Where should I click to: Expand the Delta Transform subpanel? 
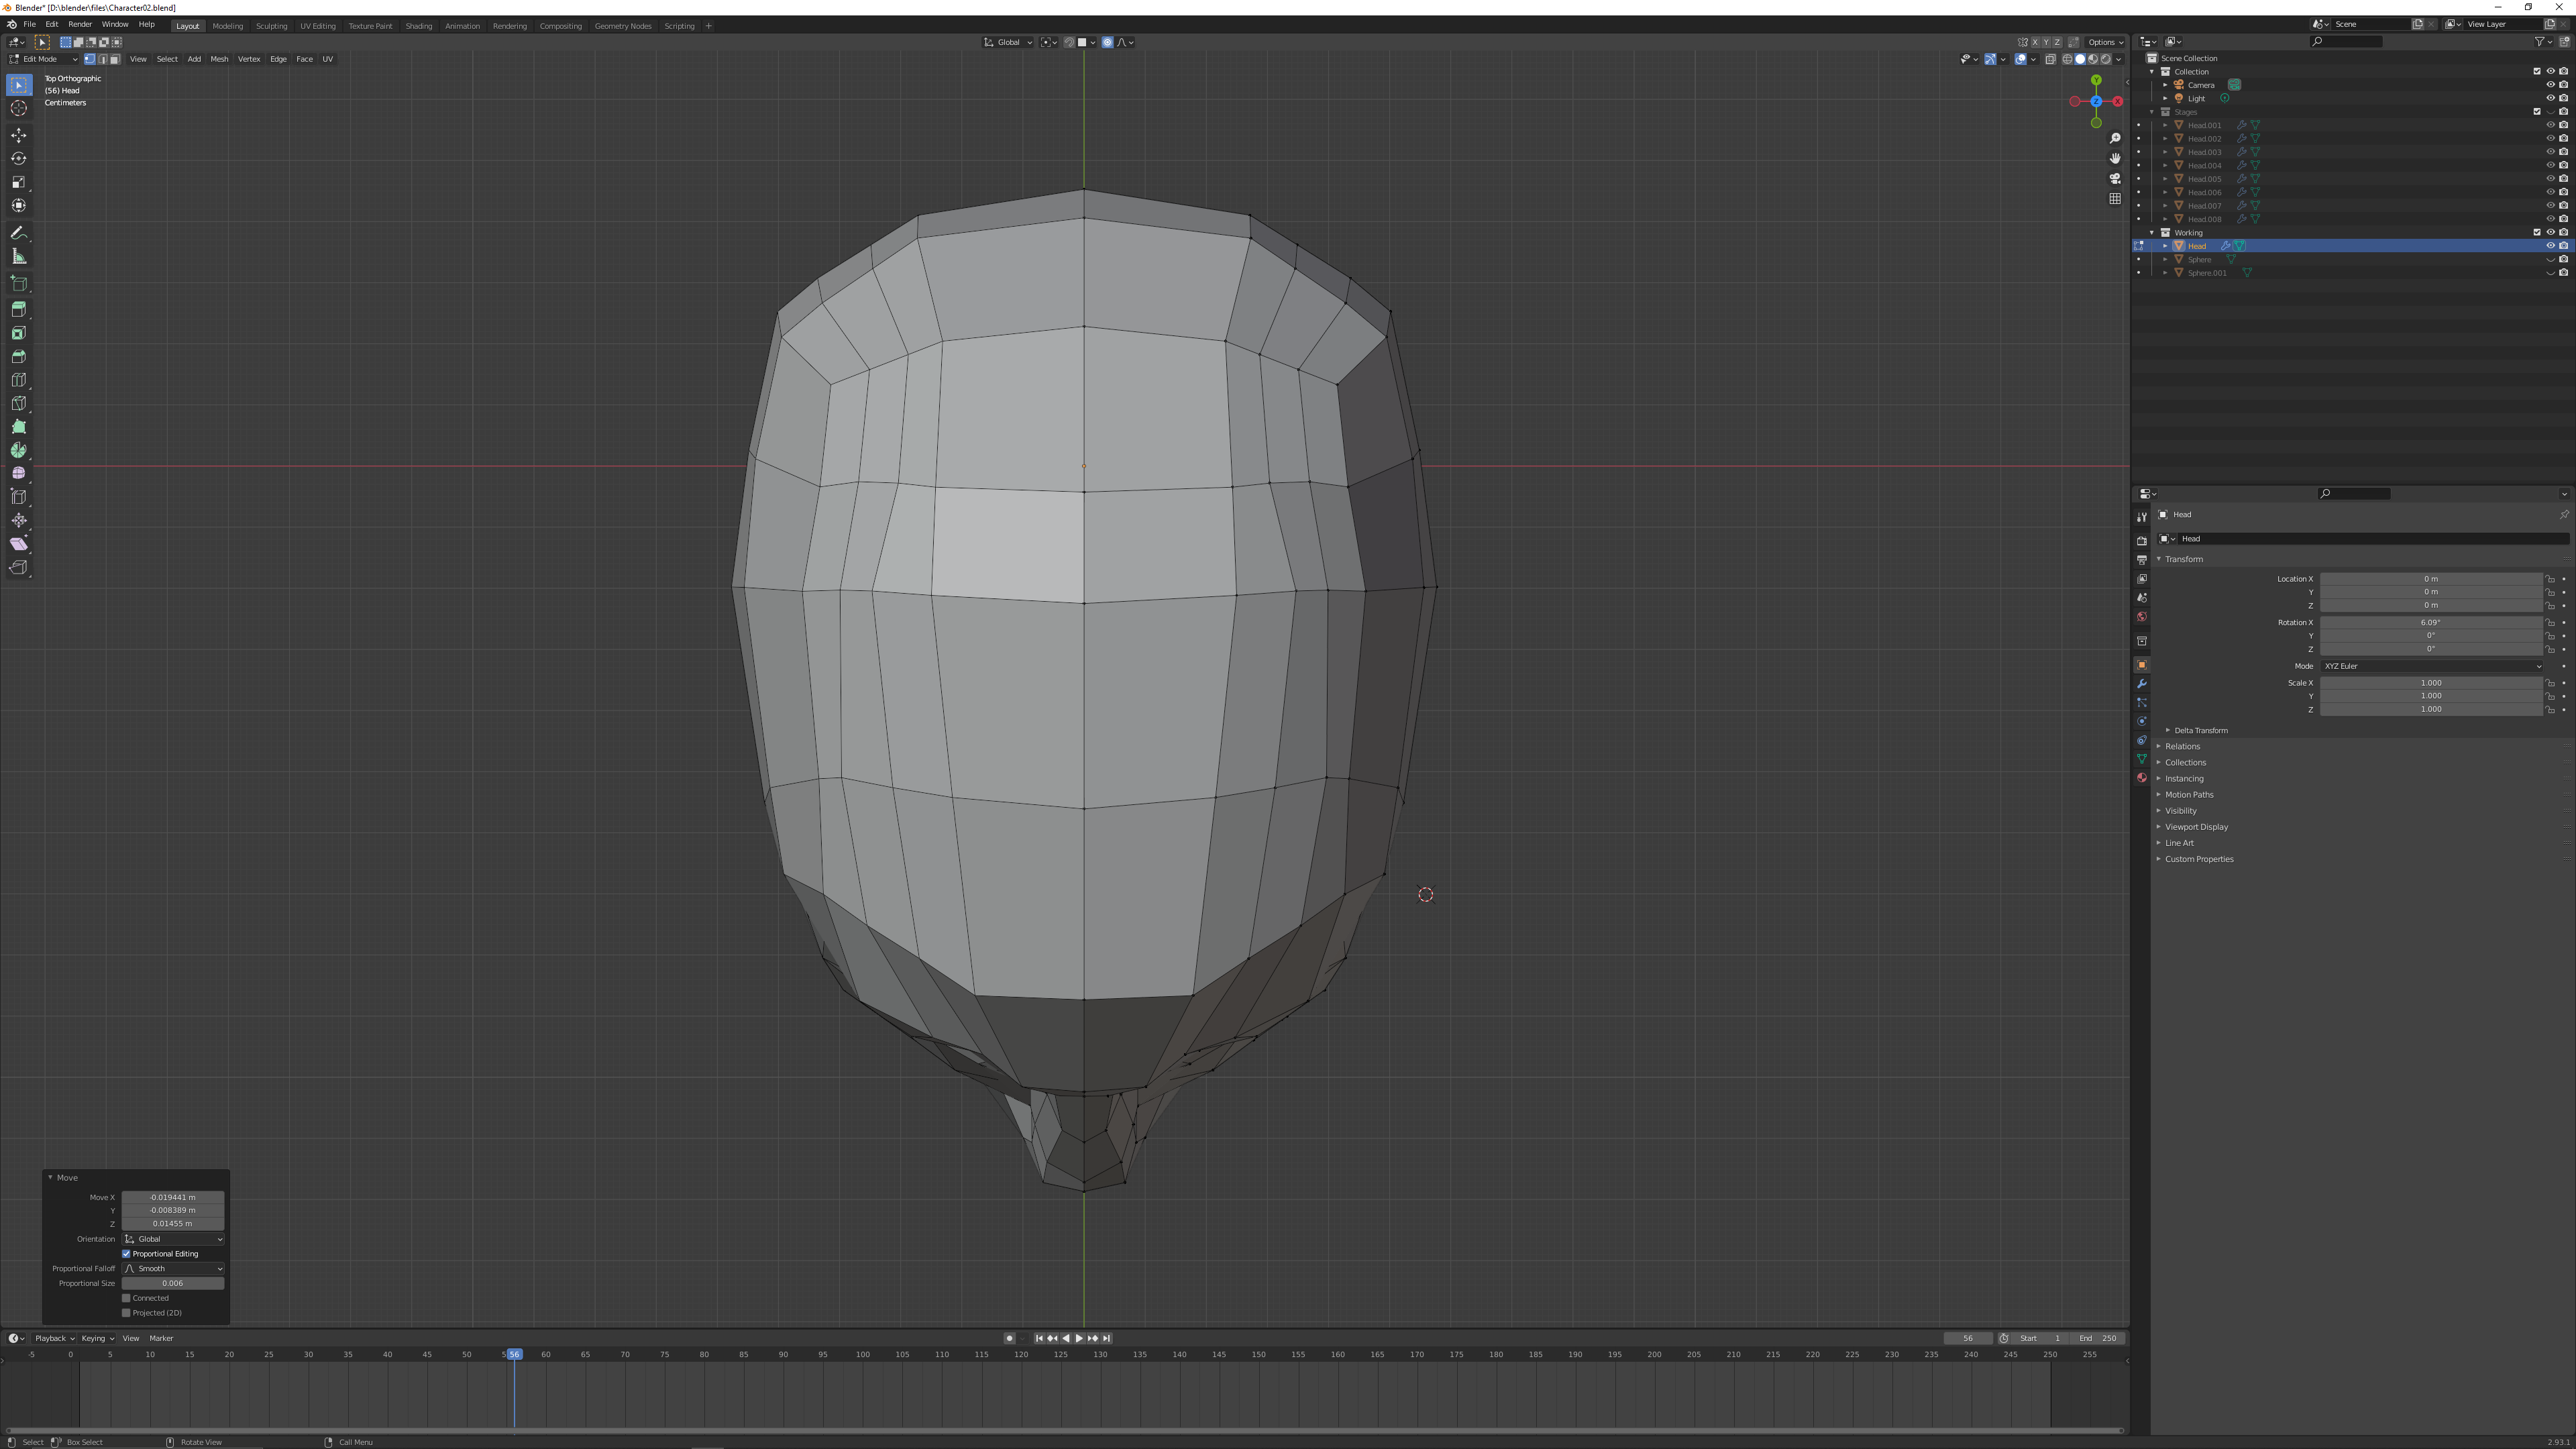click(x=2200, y=731)
